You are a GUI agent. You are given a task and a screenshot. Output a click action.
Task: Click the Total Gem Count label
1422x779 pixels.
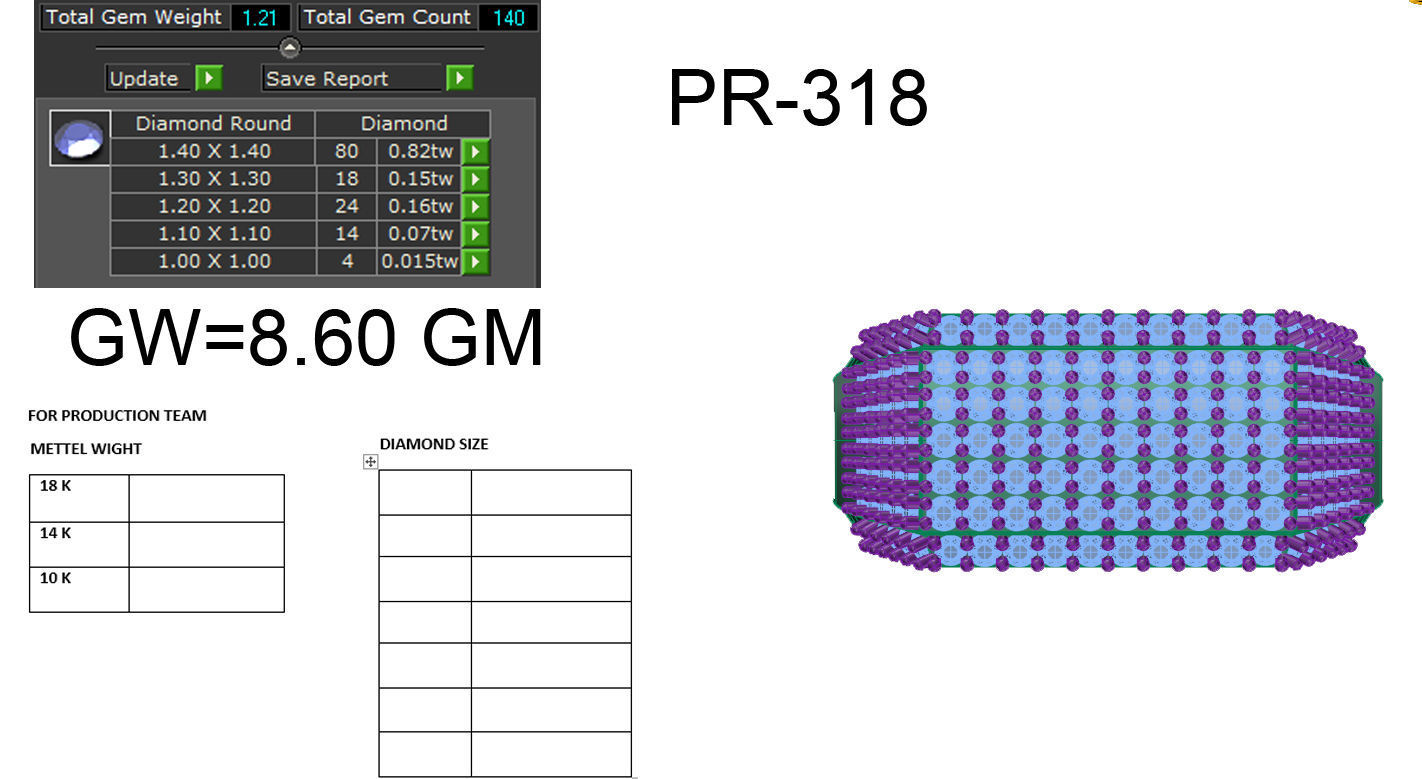[386, 17]
